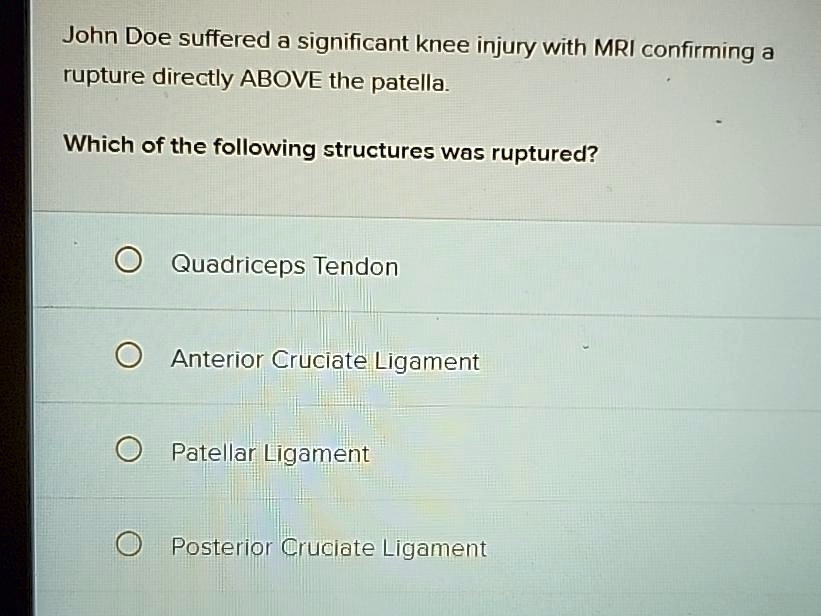
Task: Select the Posterior Cruciate Ligament radio button
Action: click(x=127, y=543)
